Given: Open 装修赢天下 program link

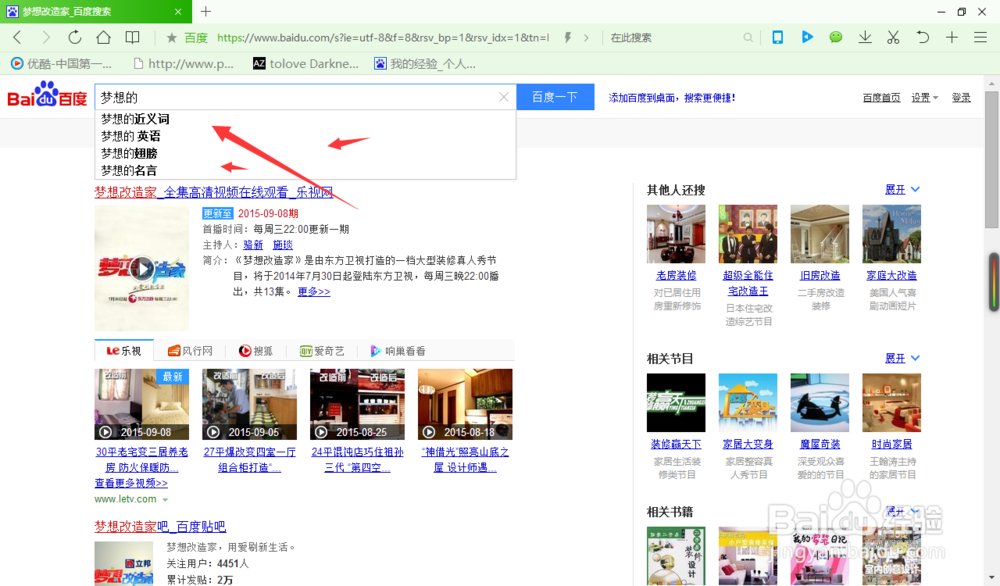Looking at the screenshot, I should tap(676, 444).
